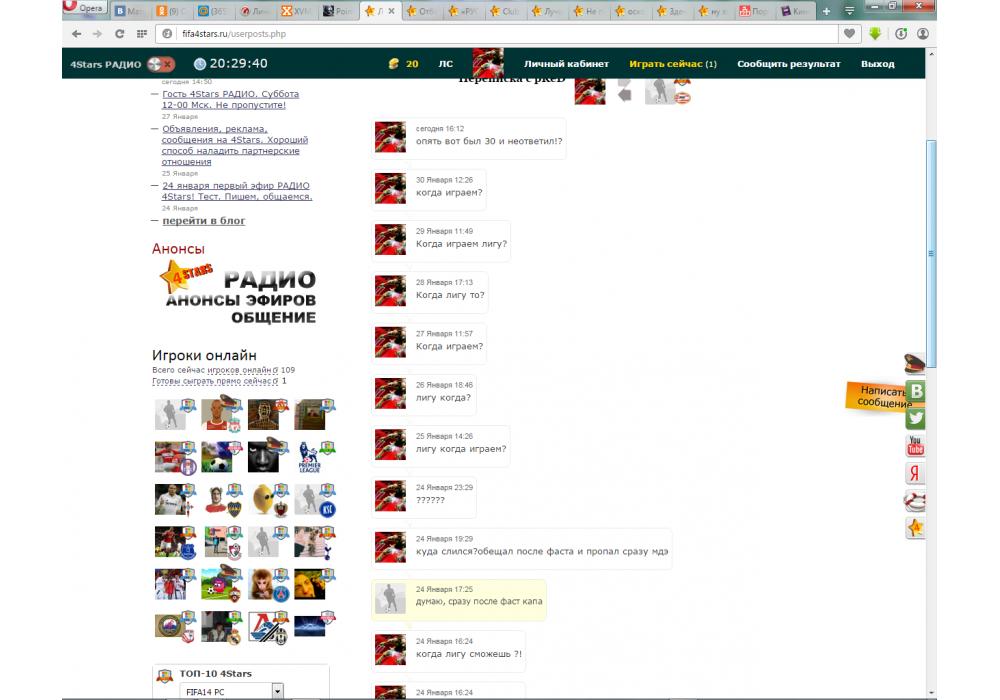Click the lifebuoy help sidebar icon
The width and height of the screenshot is (1000, 700).
click(915, 500)
